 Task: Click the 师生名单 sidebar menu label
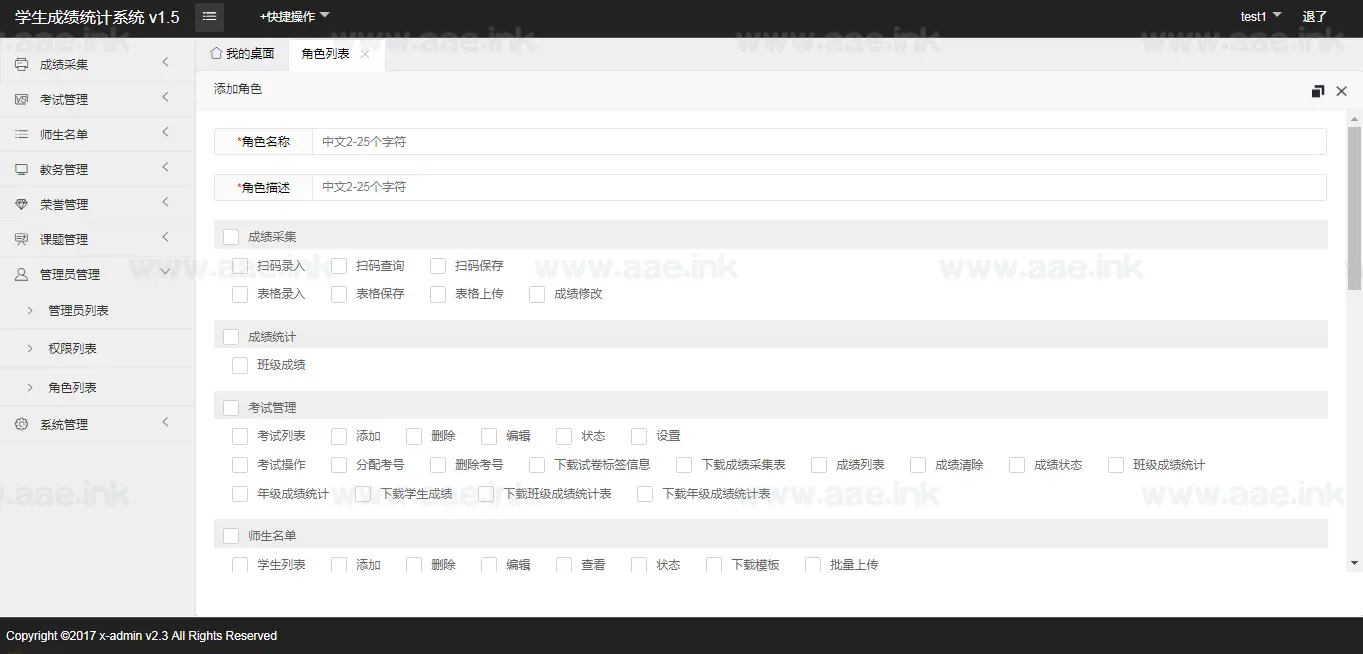point(64,134)
